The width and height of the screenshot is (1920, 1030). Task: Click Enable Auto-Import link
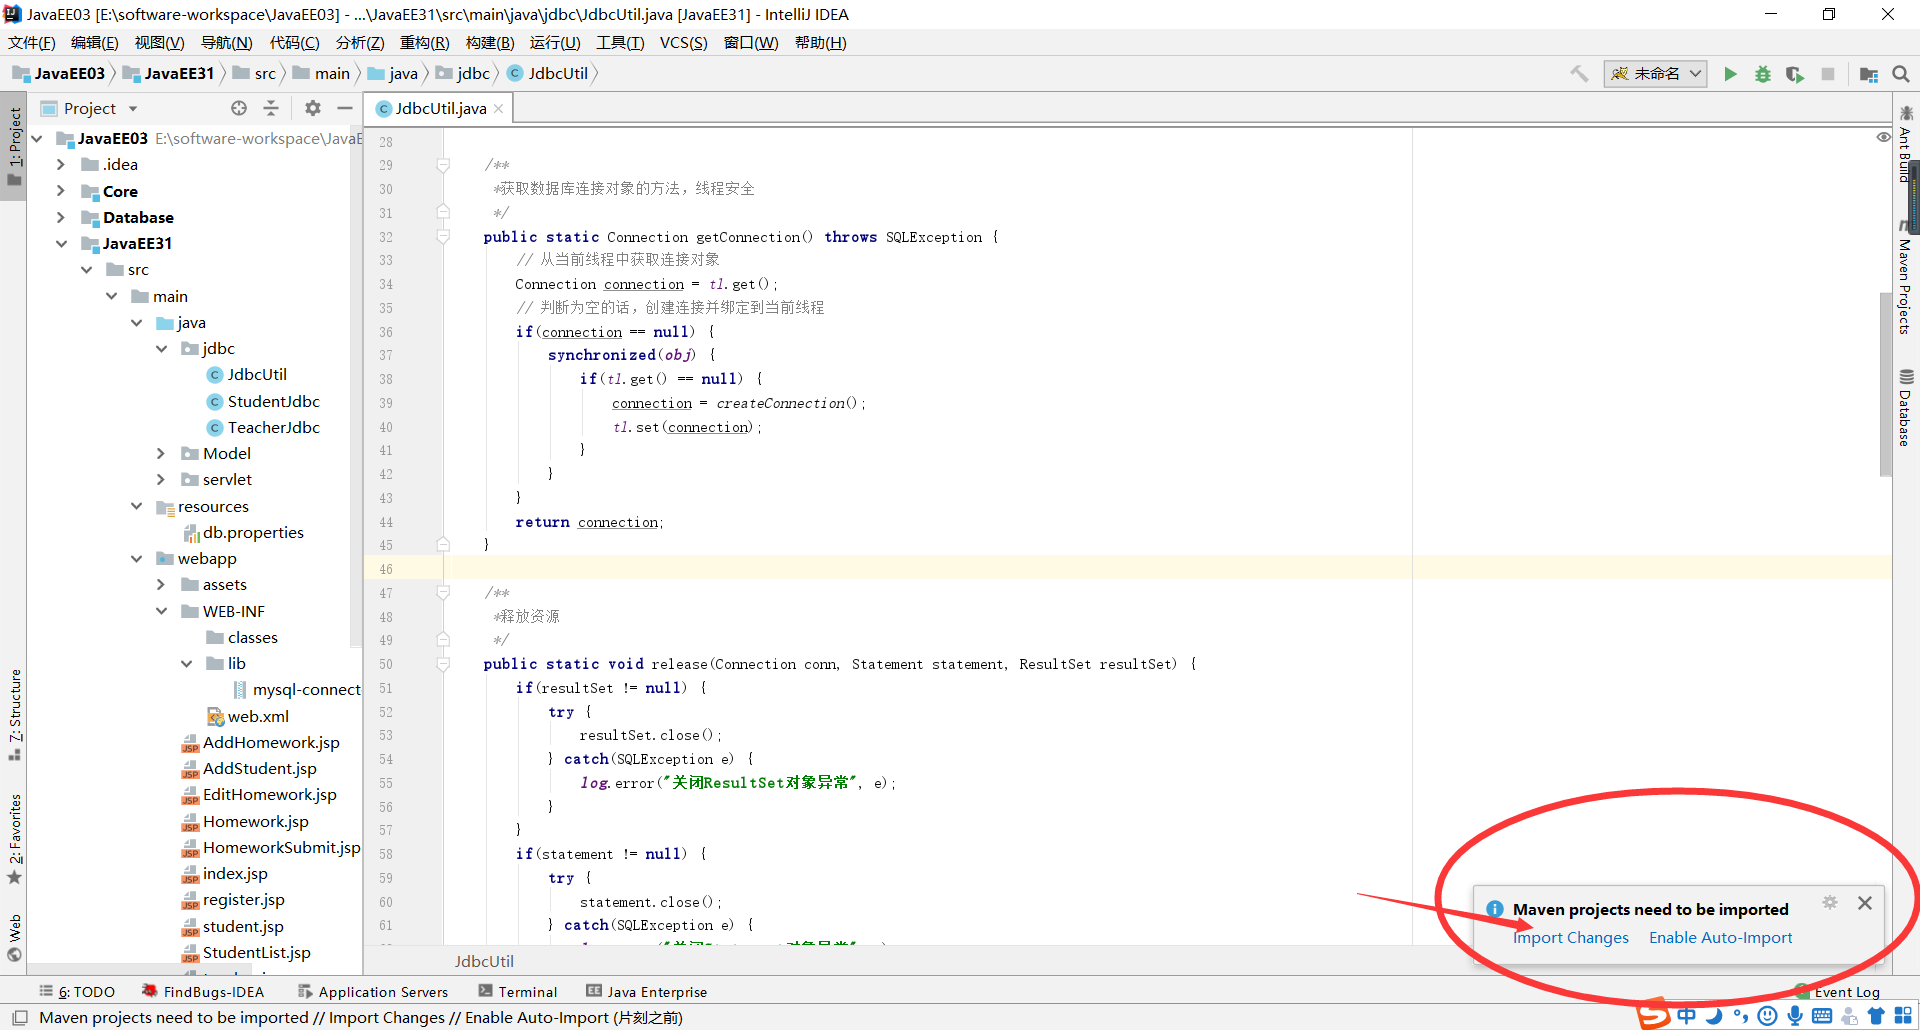tap(1720, 938)
